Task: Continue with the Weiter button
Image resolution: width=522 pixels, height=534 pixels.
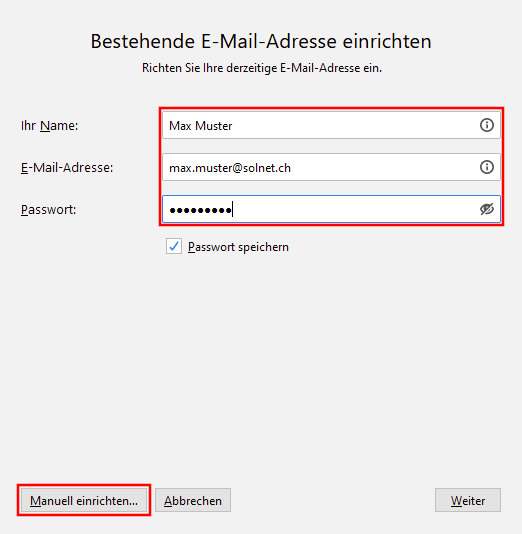Action: (x=468, y=500)
